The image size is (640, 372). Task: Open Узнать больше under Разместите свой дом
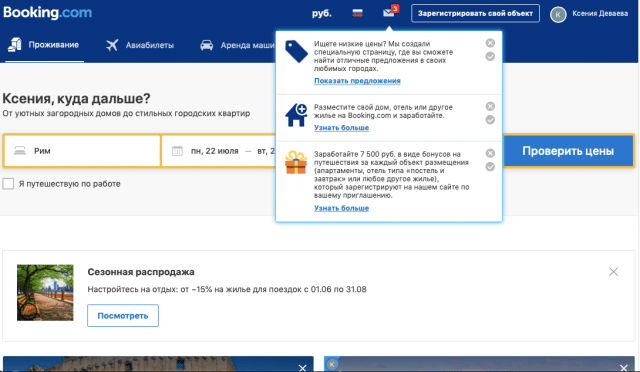[x=341, y=128]
